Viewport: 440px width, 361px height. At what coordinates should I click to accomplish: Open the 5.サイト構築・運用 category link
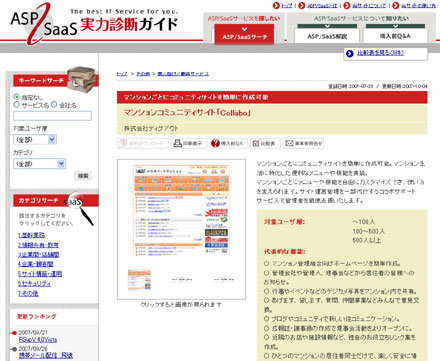click(40, 274)
